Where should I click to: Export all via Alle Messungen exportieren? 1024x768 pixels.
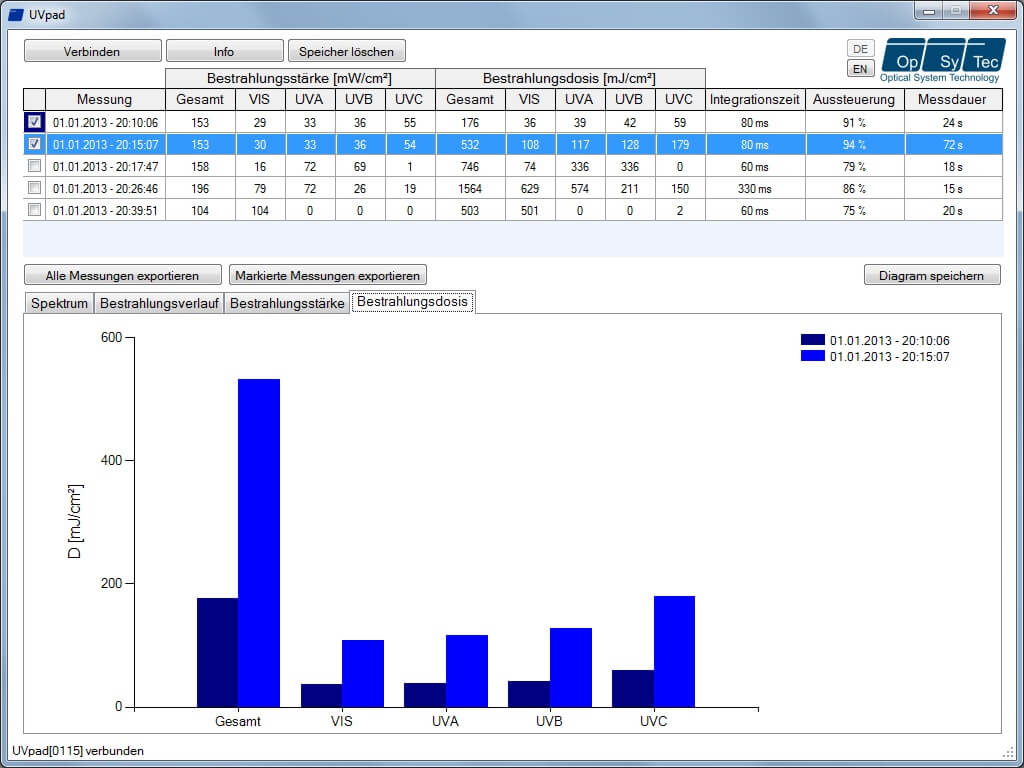tap(122, 275)
